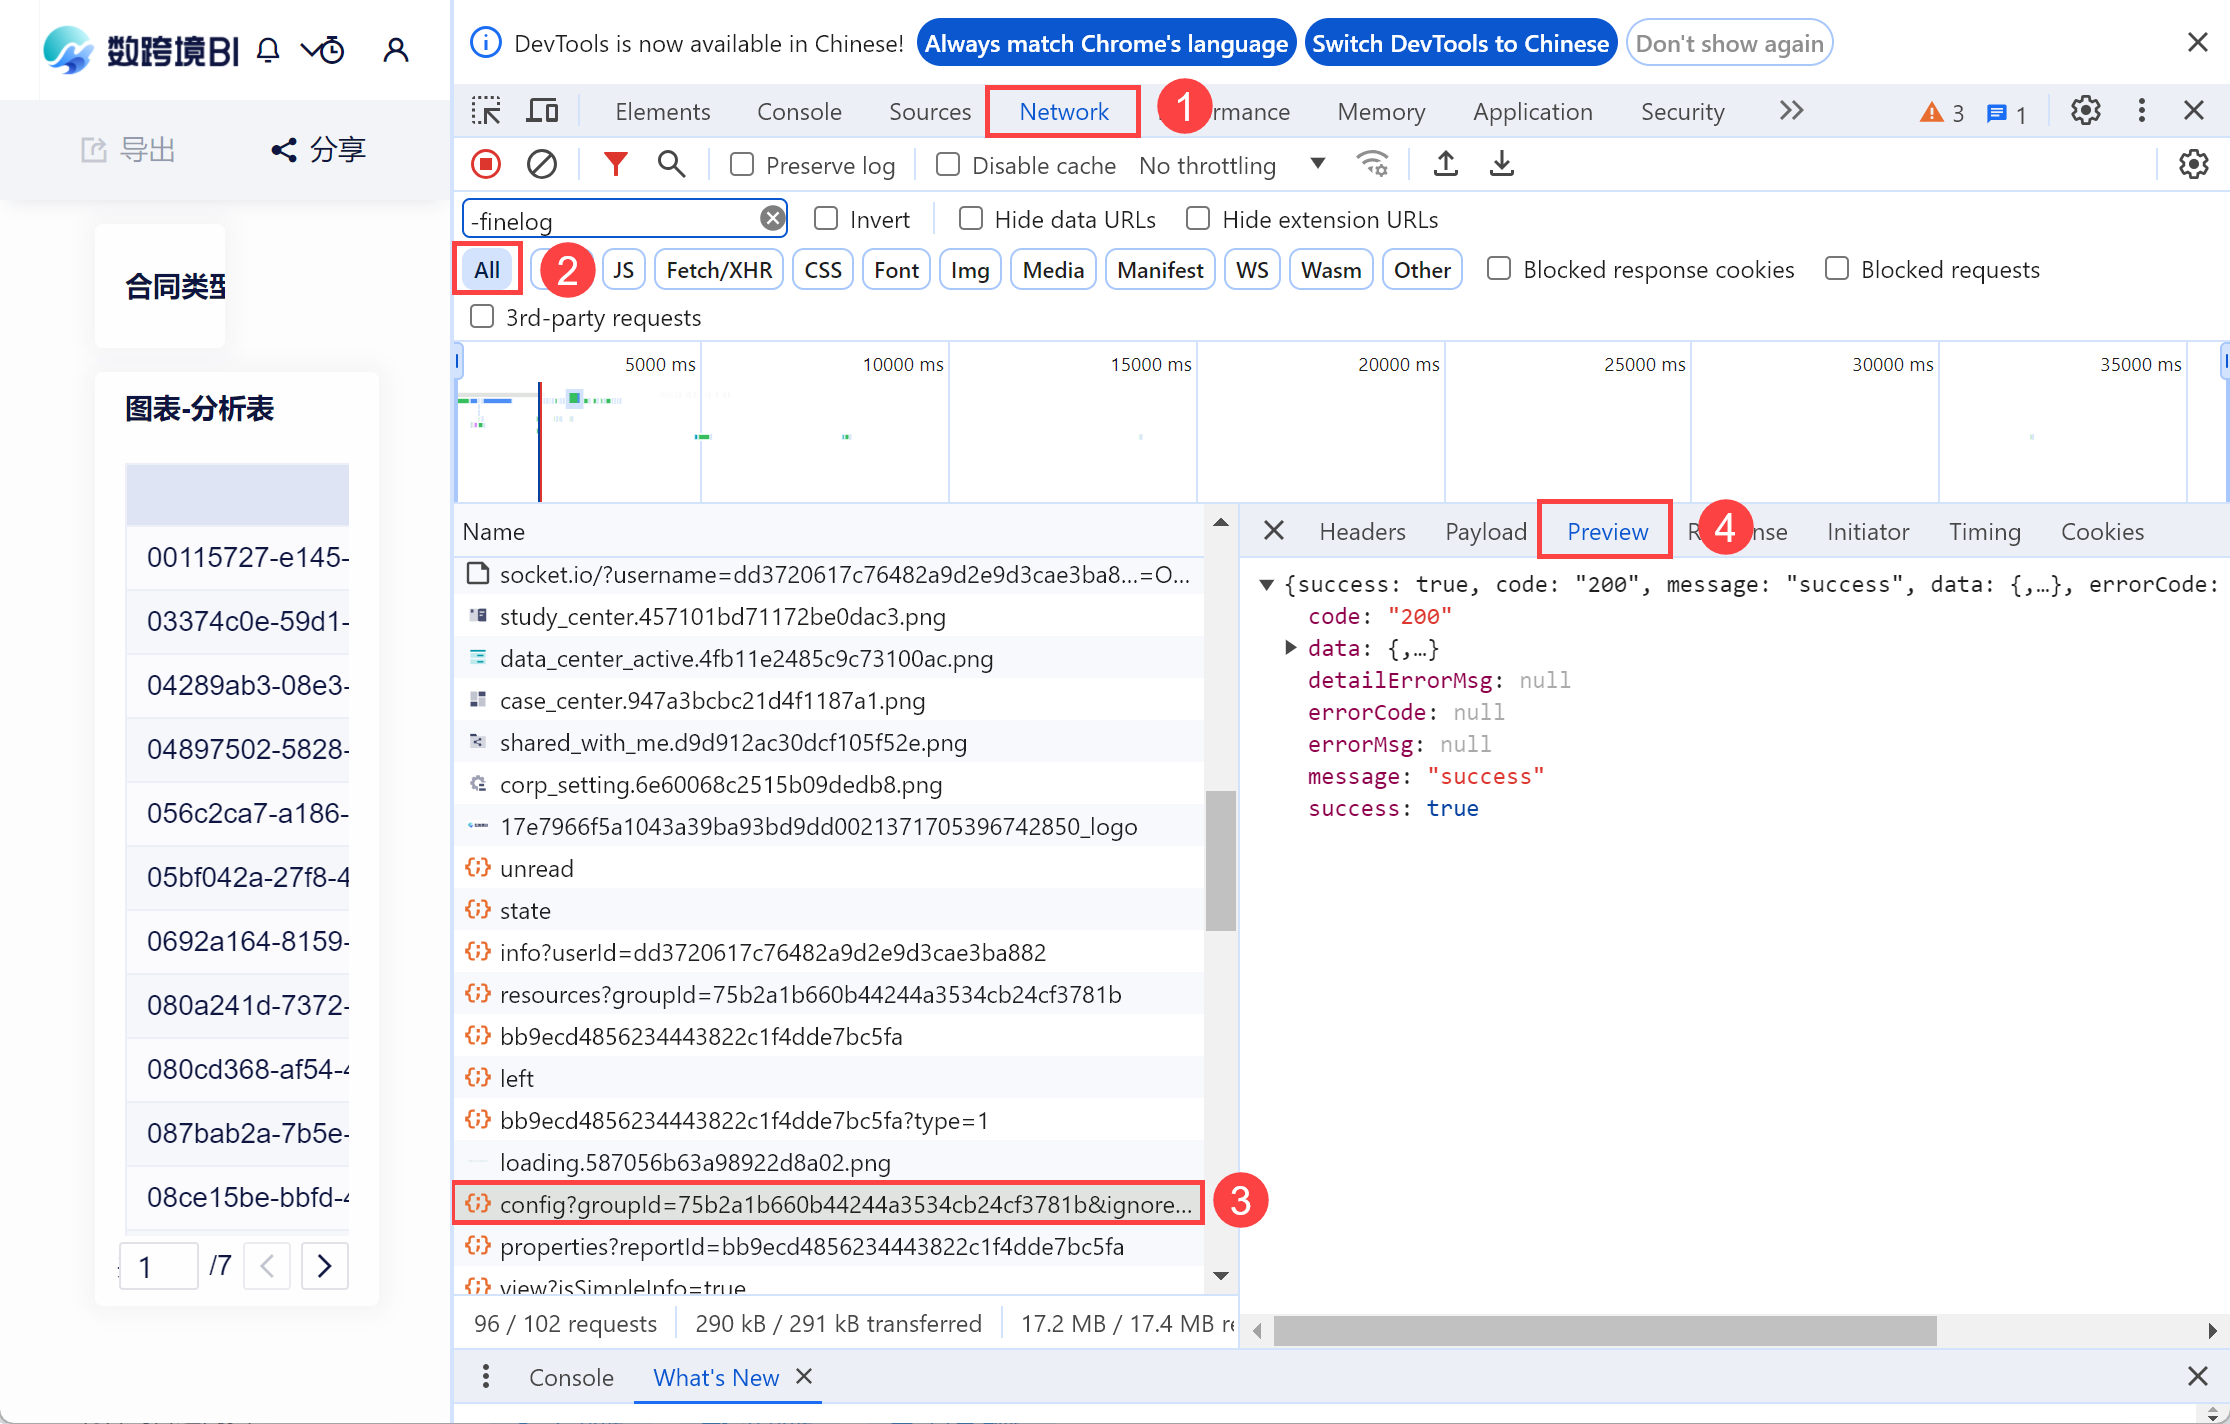Viewport: 2230px width, 1424px height.
Task: Select the Fetch/XHR filter button
Action: coord(719,270)
